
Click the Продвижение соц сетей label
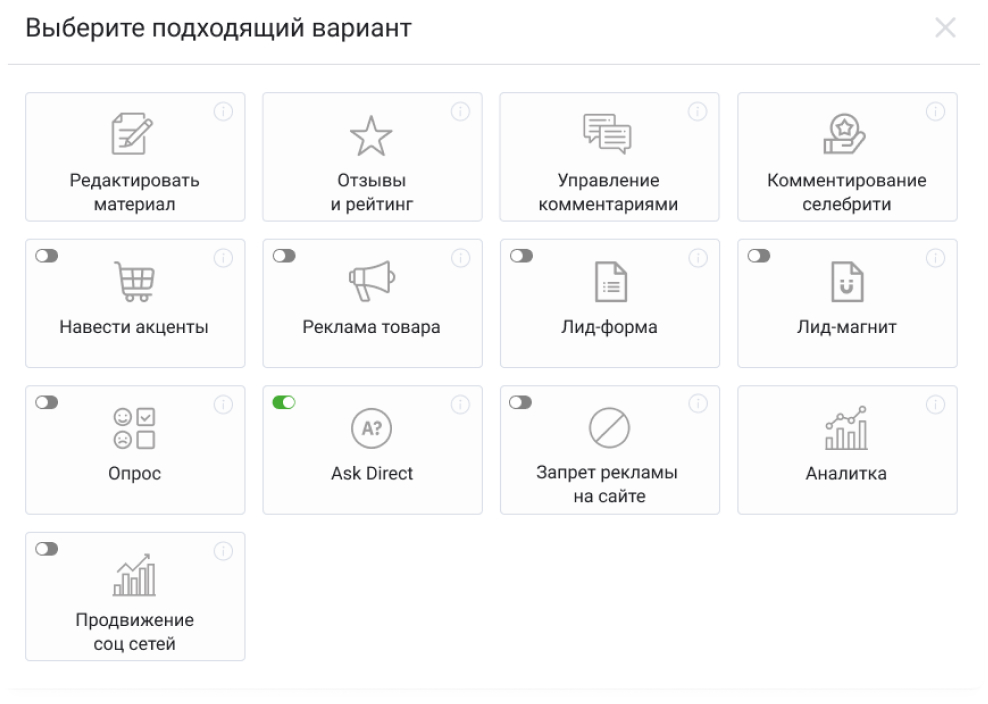pyautogui.click(x=134, y=631)
